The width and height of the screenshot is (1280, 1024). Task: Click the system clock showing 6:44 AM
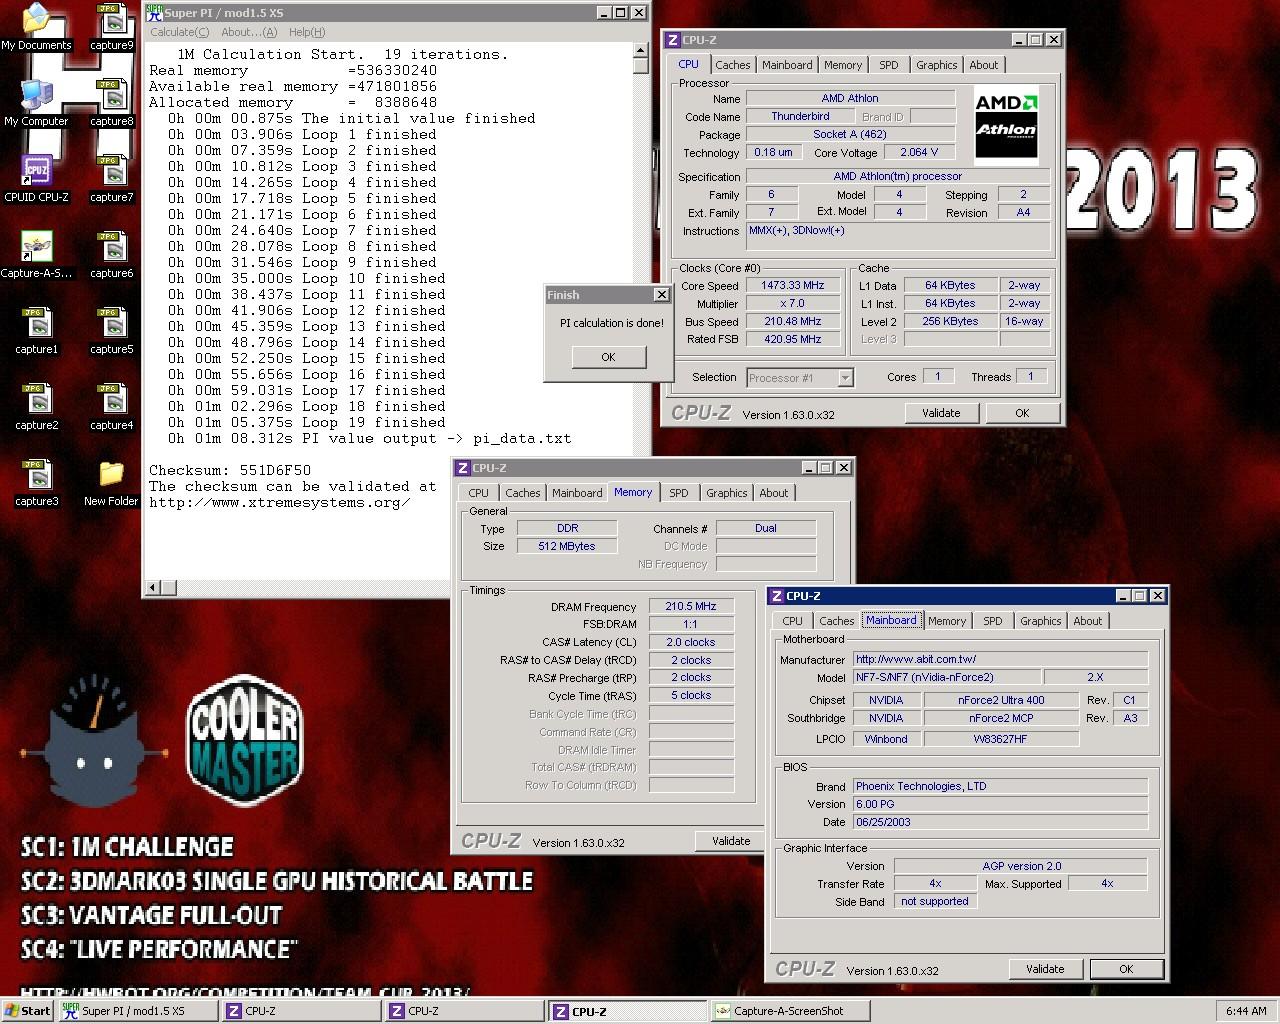[1246, 1011]
